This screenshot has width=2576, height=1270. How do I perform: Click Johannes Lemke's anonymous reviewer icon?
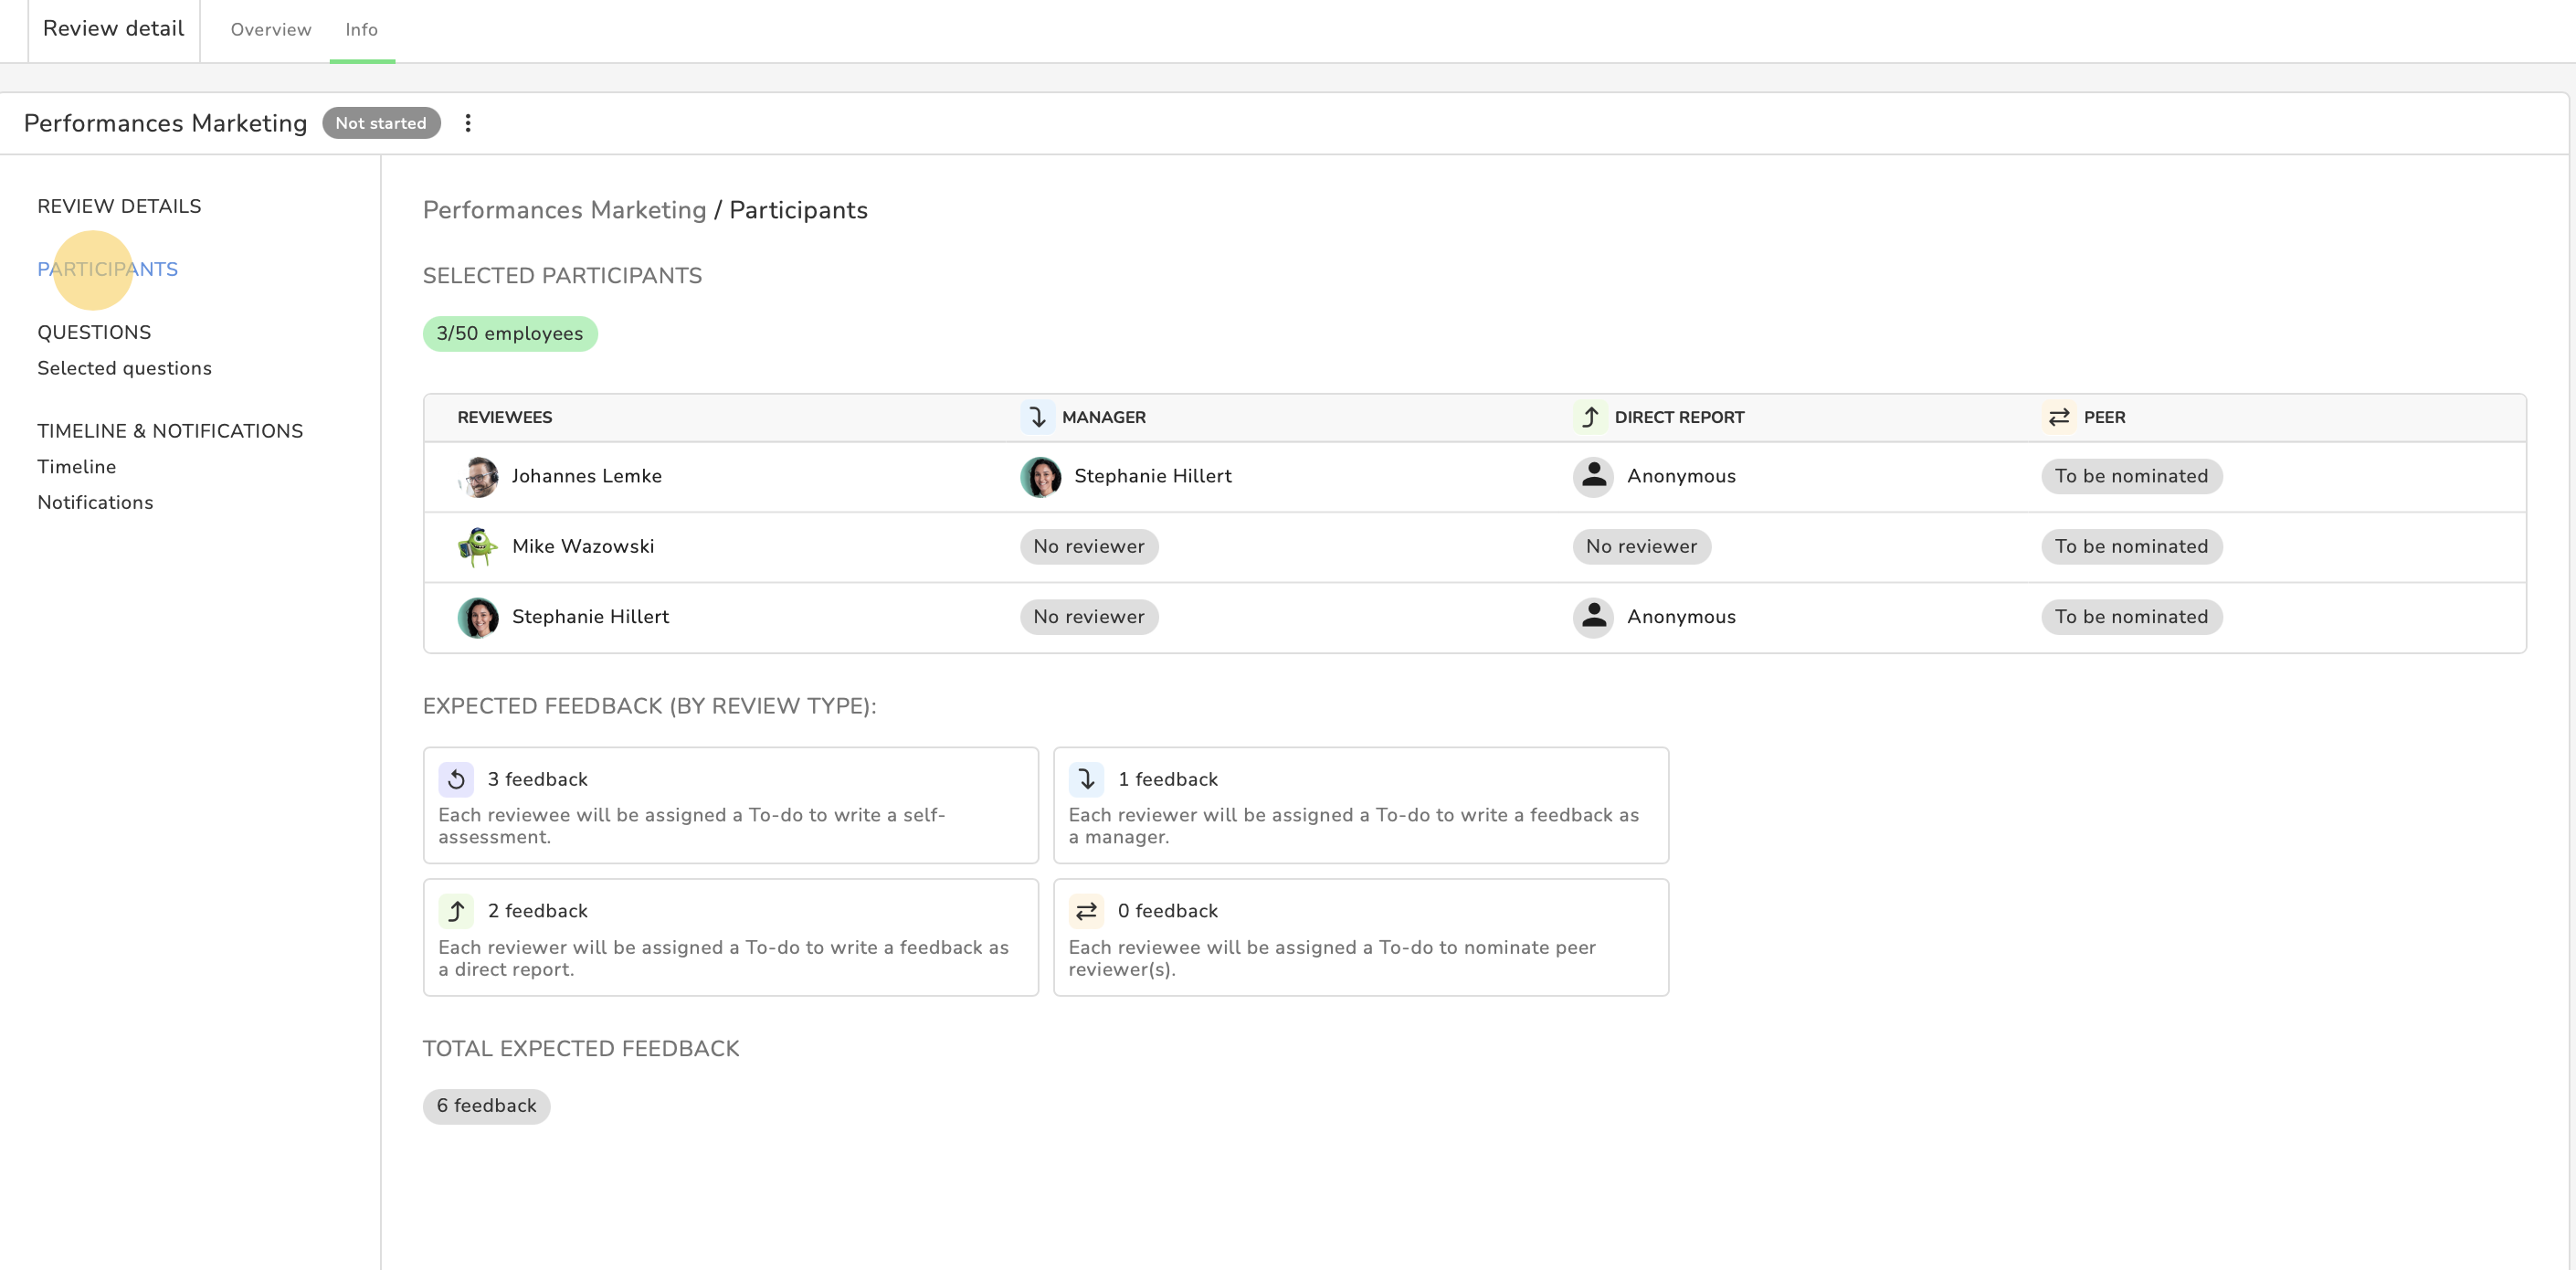1593,476
